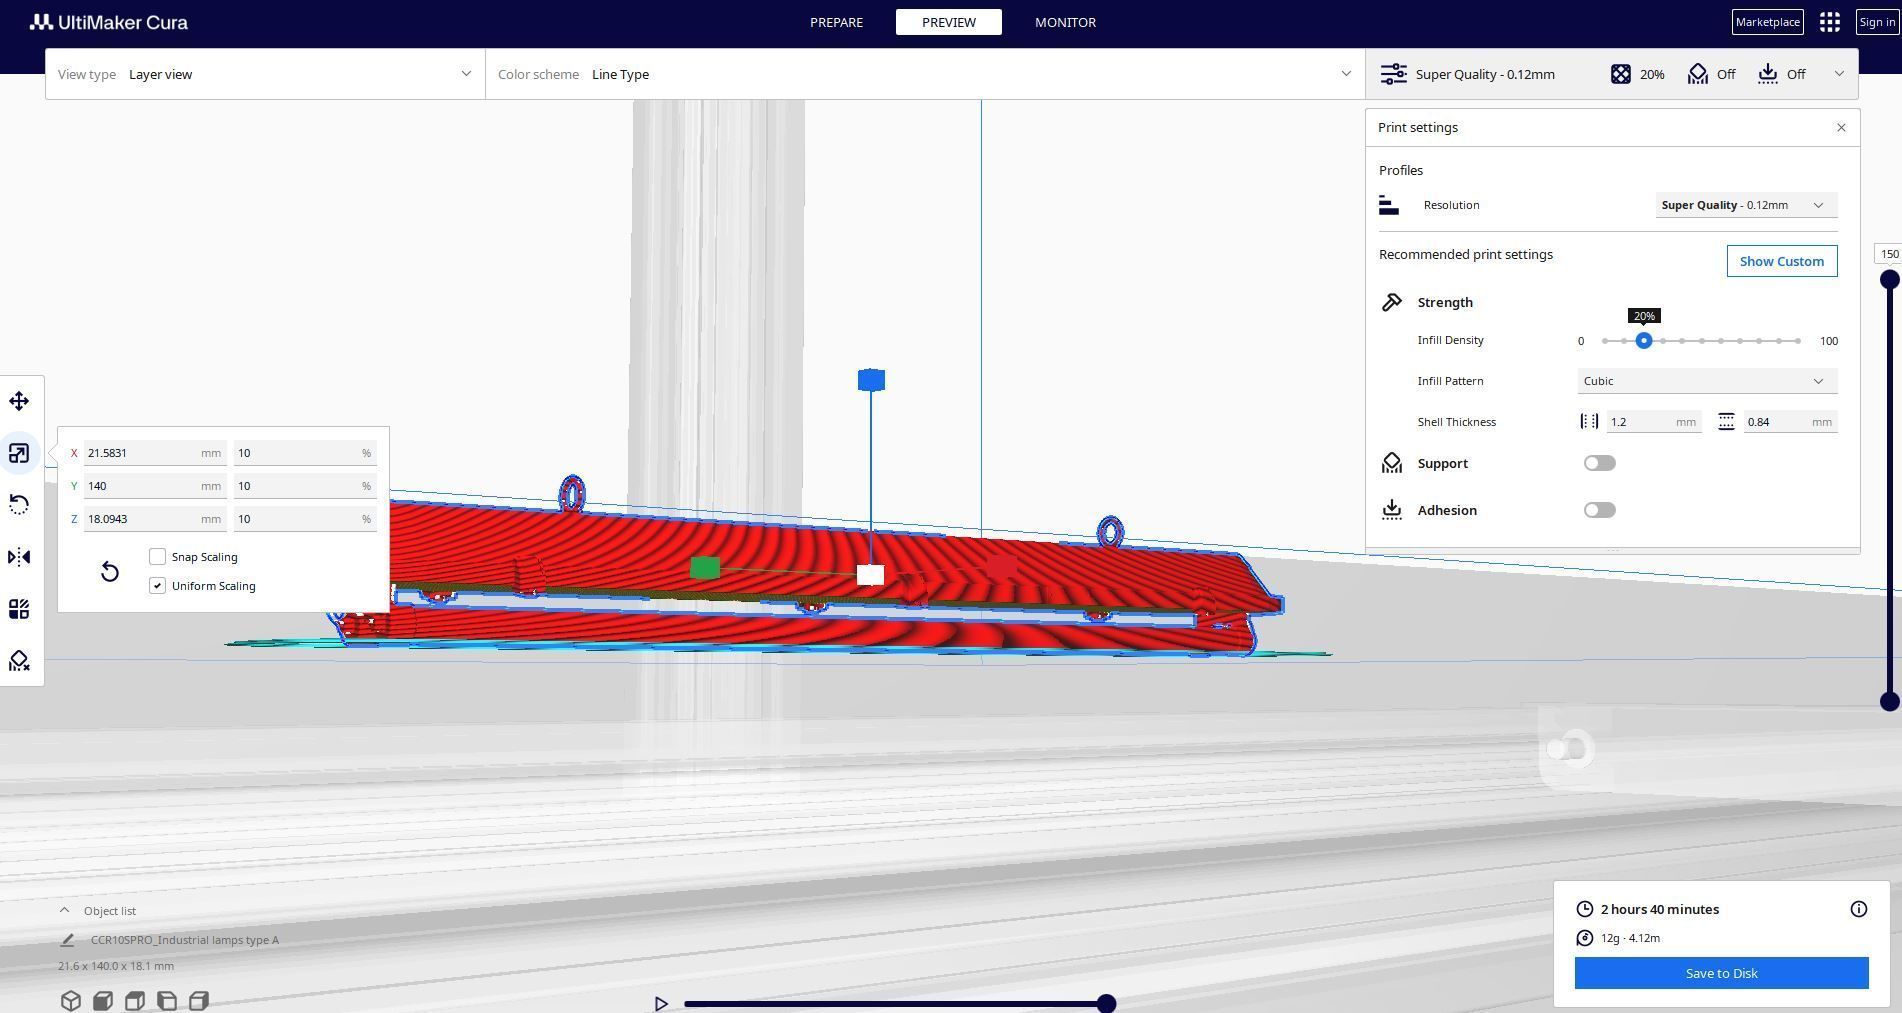
Task: Select the Support Blocker tool
Action: (19, 661)
